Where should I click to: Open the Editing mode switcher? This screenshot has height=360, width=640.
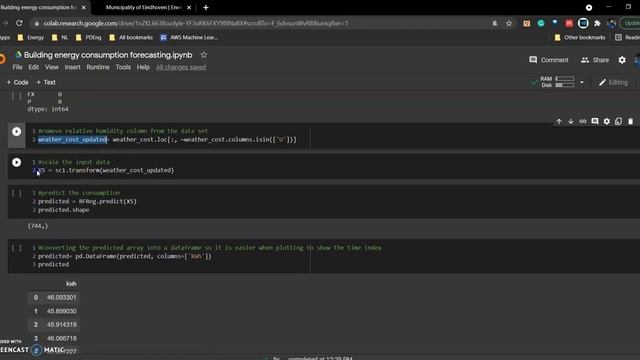click(613, 82)
